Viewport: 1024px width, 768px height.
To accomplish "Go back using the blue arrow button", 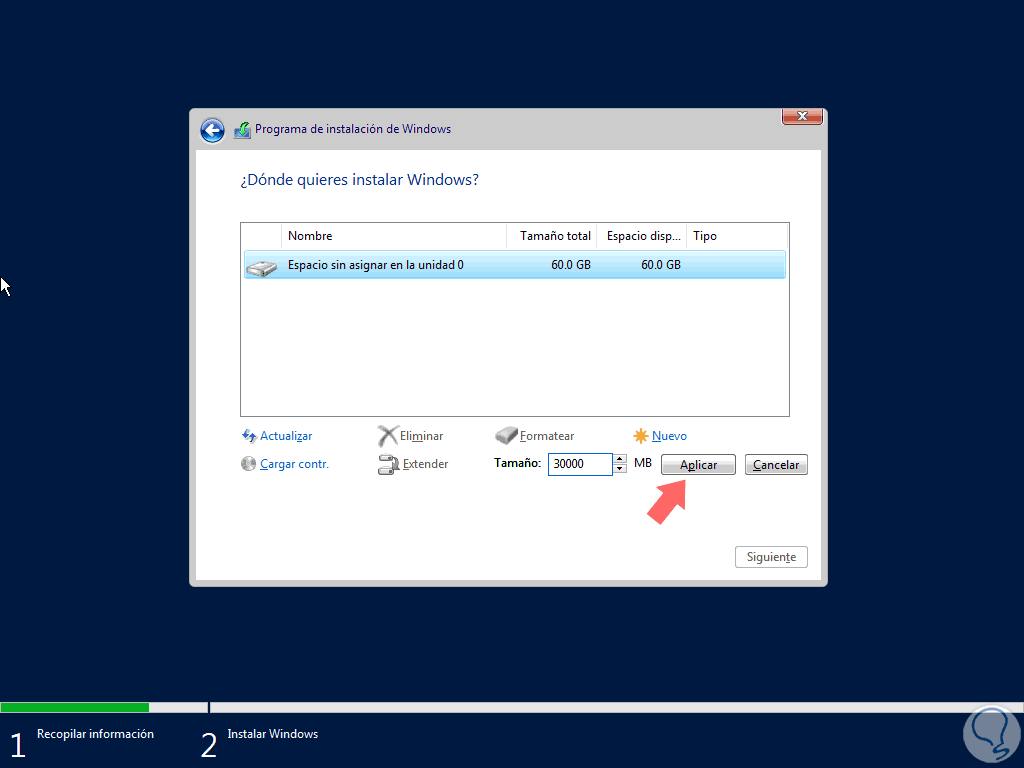I will click(x=212, y=130).
